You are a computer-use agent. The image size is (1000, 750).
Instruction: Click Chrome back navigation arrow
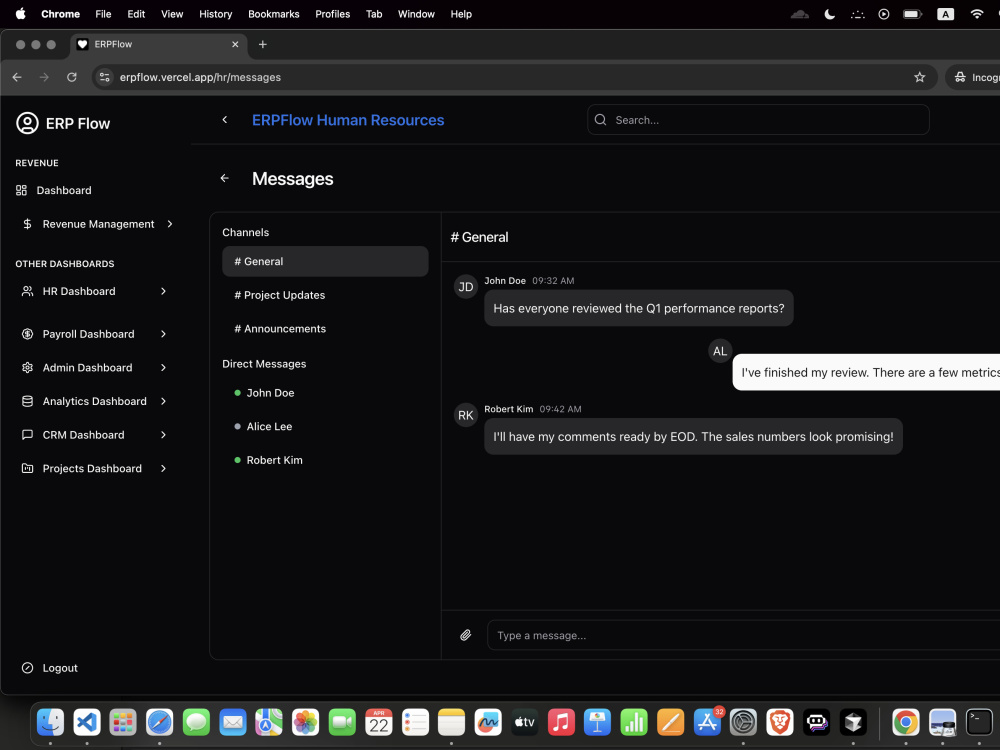tap(17, 77)
